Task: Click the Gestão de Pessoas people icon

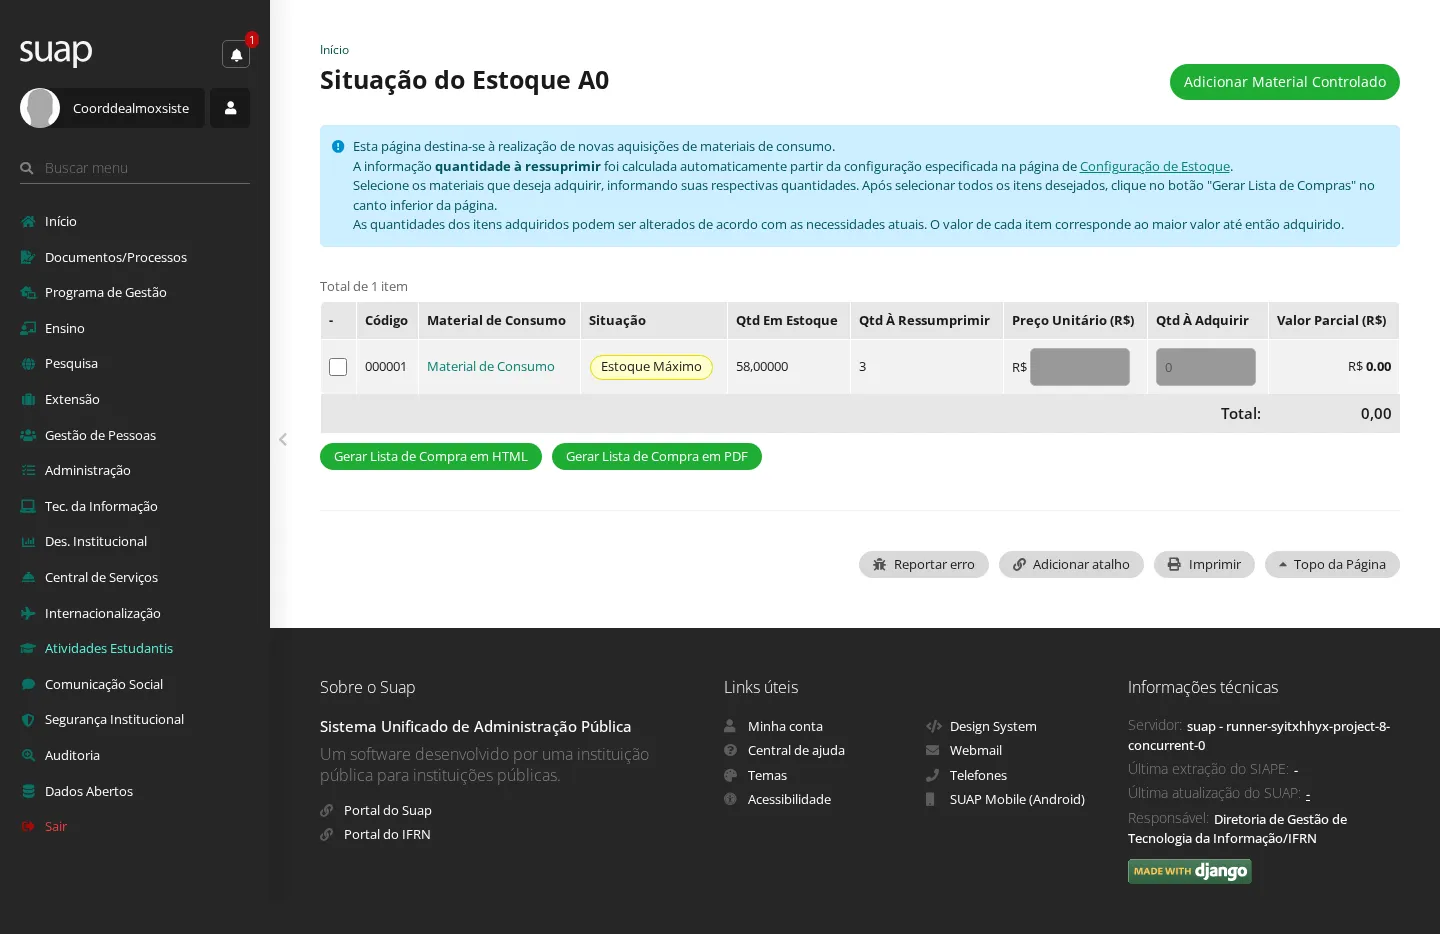Action: pyautogui.click(x=28, y=435)
